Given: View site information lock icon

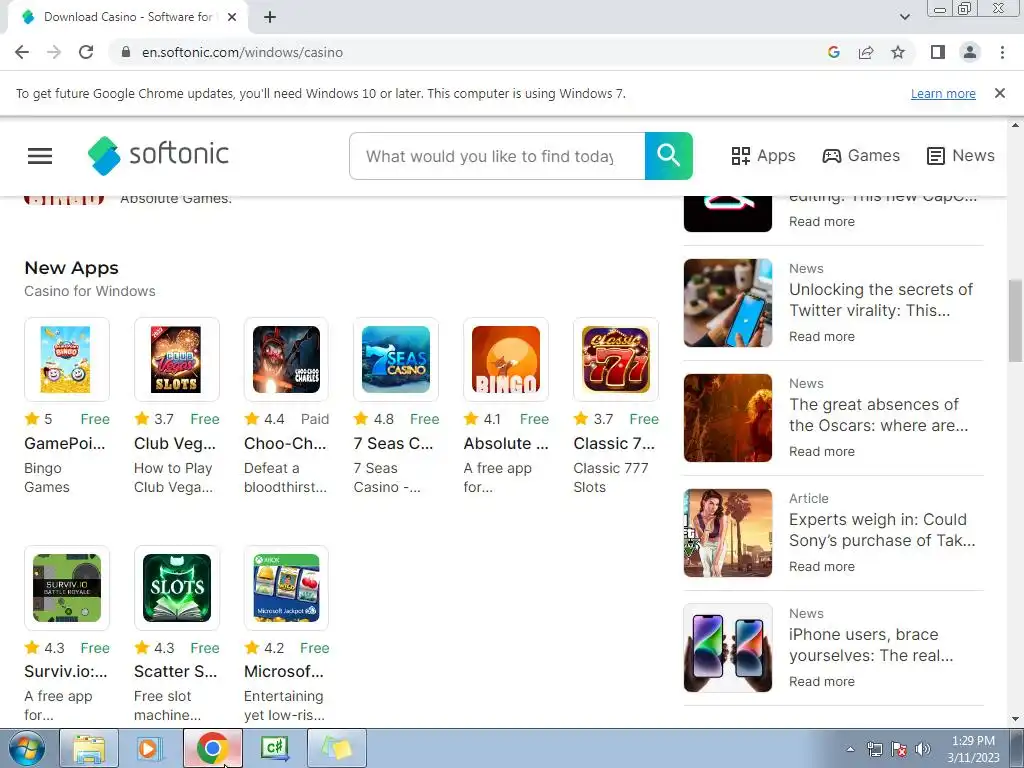Looking at the screenshot, I should (x=126, y=52).
